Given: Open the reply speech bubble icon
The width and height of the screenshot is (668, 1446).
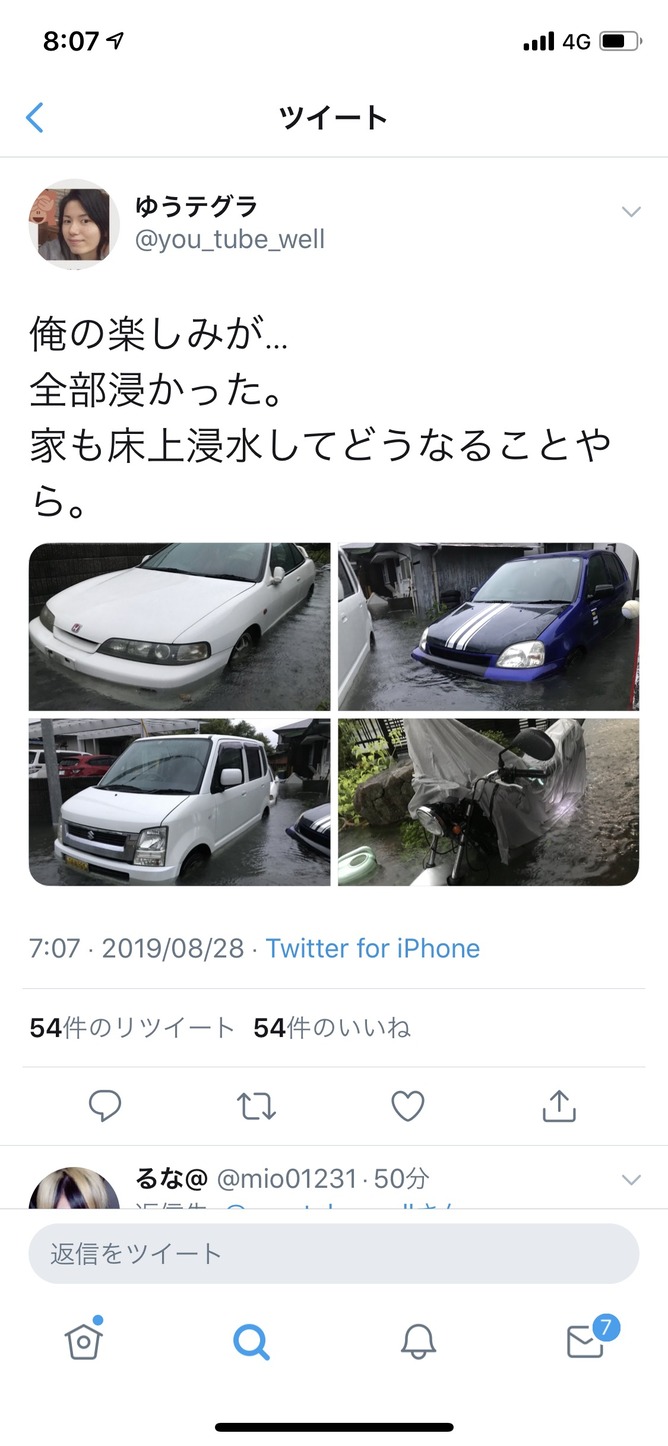Looking at the screenshot, I should pyautogui.click(x=105, y=1106).
